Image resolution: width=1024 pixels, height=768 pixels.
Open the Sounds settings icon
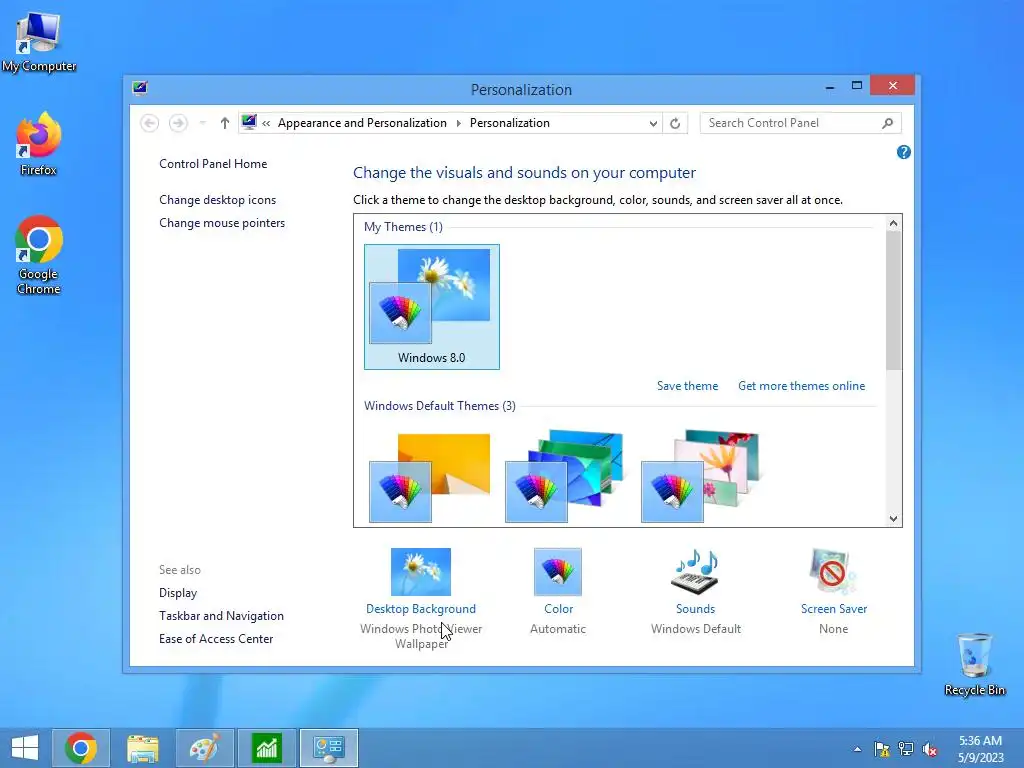[695, 571]
